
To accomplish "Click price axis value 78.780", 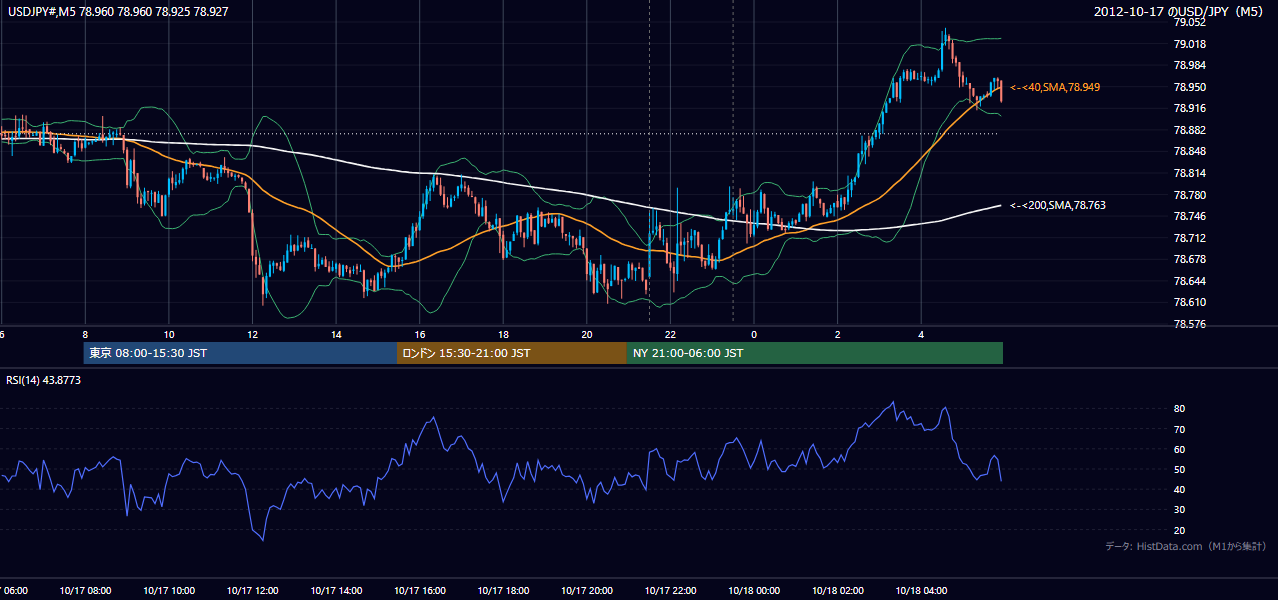I will (1189, 195).
